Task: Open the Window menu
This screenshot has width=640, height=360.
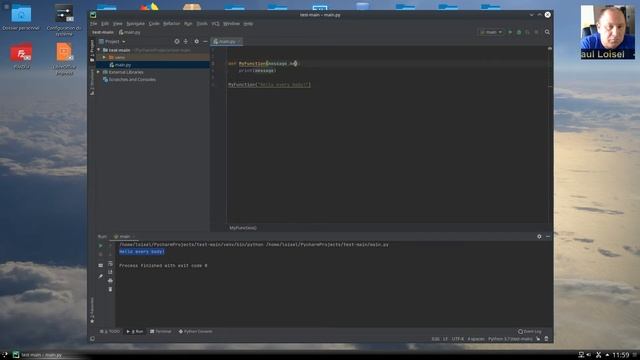Action: [x=231, y=24]
